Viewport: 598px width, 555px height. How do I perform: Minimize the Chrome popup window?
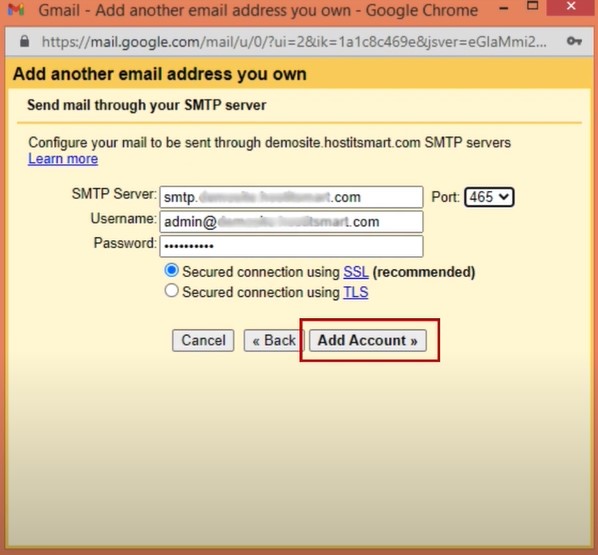(x=504, y=8)
